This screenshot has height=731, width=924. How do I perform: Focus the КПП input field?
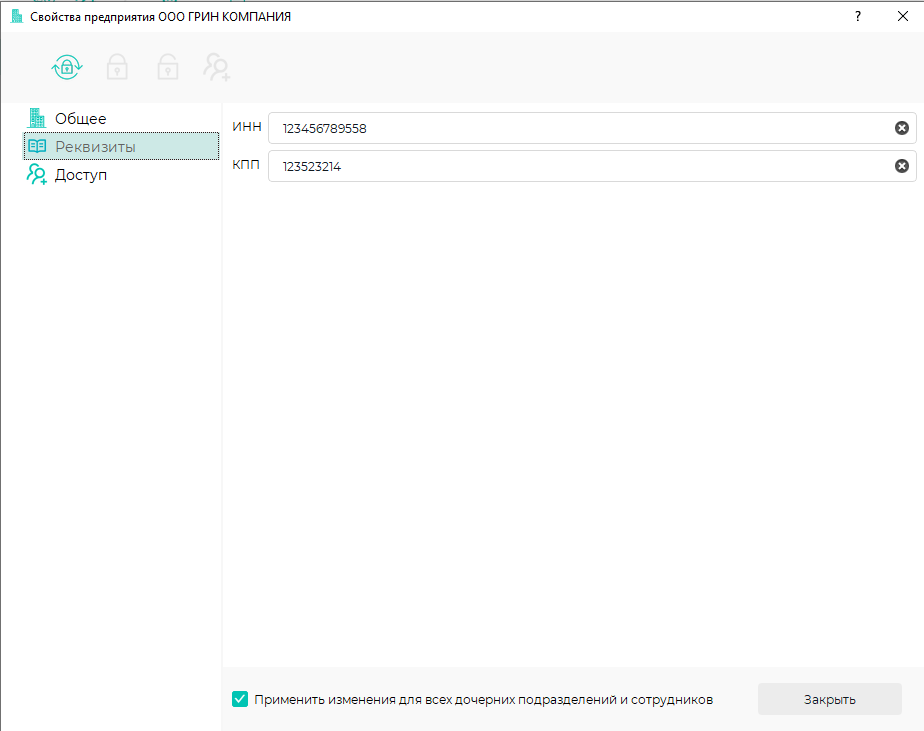(x=580, y=166)
